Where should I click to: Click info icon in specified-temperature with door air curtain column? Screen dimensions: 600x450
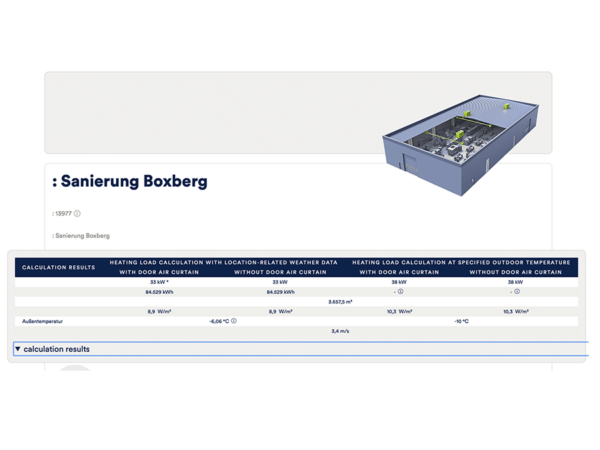point(401,292)
